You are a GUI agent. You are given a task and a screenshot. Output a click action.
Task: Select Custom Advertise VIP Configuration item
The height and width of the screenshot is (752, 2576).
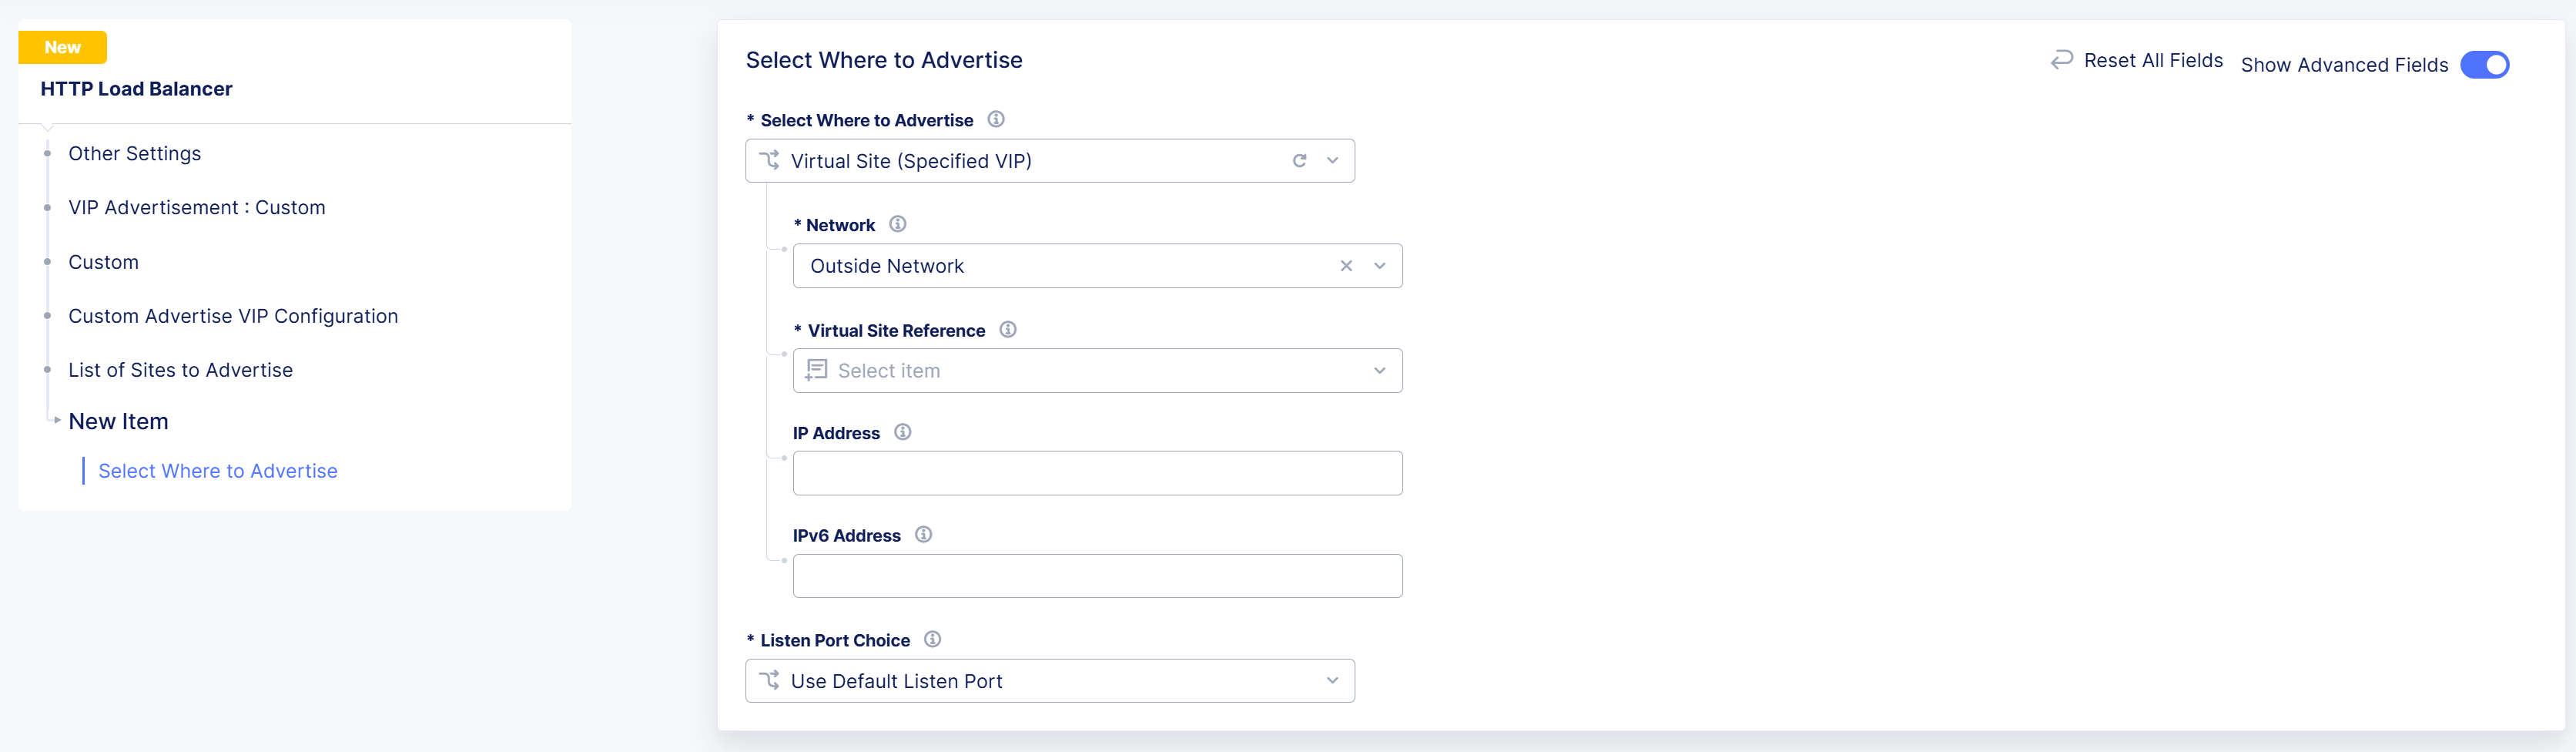(x=233, y=316)
